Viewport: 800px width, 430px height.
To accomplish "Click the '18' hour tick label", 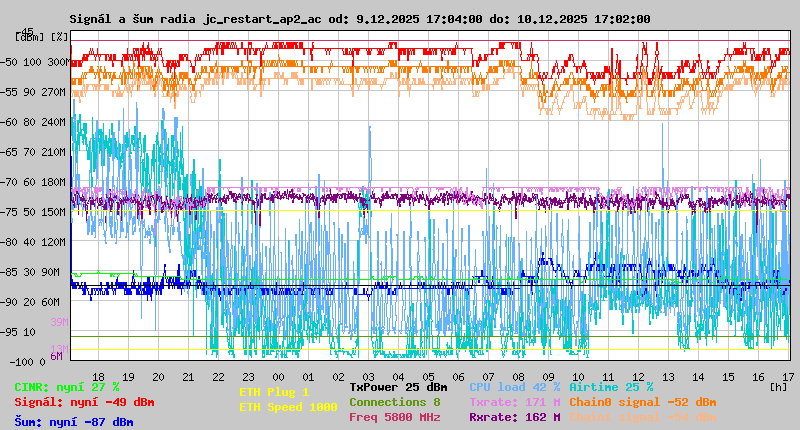I will 98,377.
